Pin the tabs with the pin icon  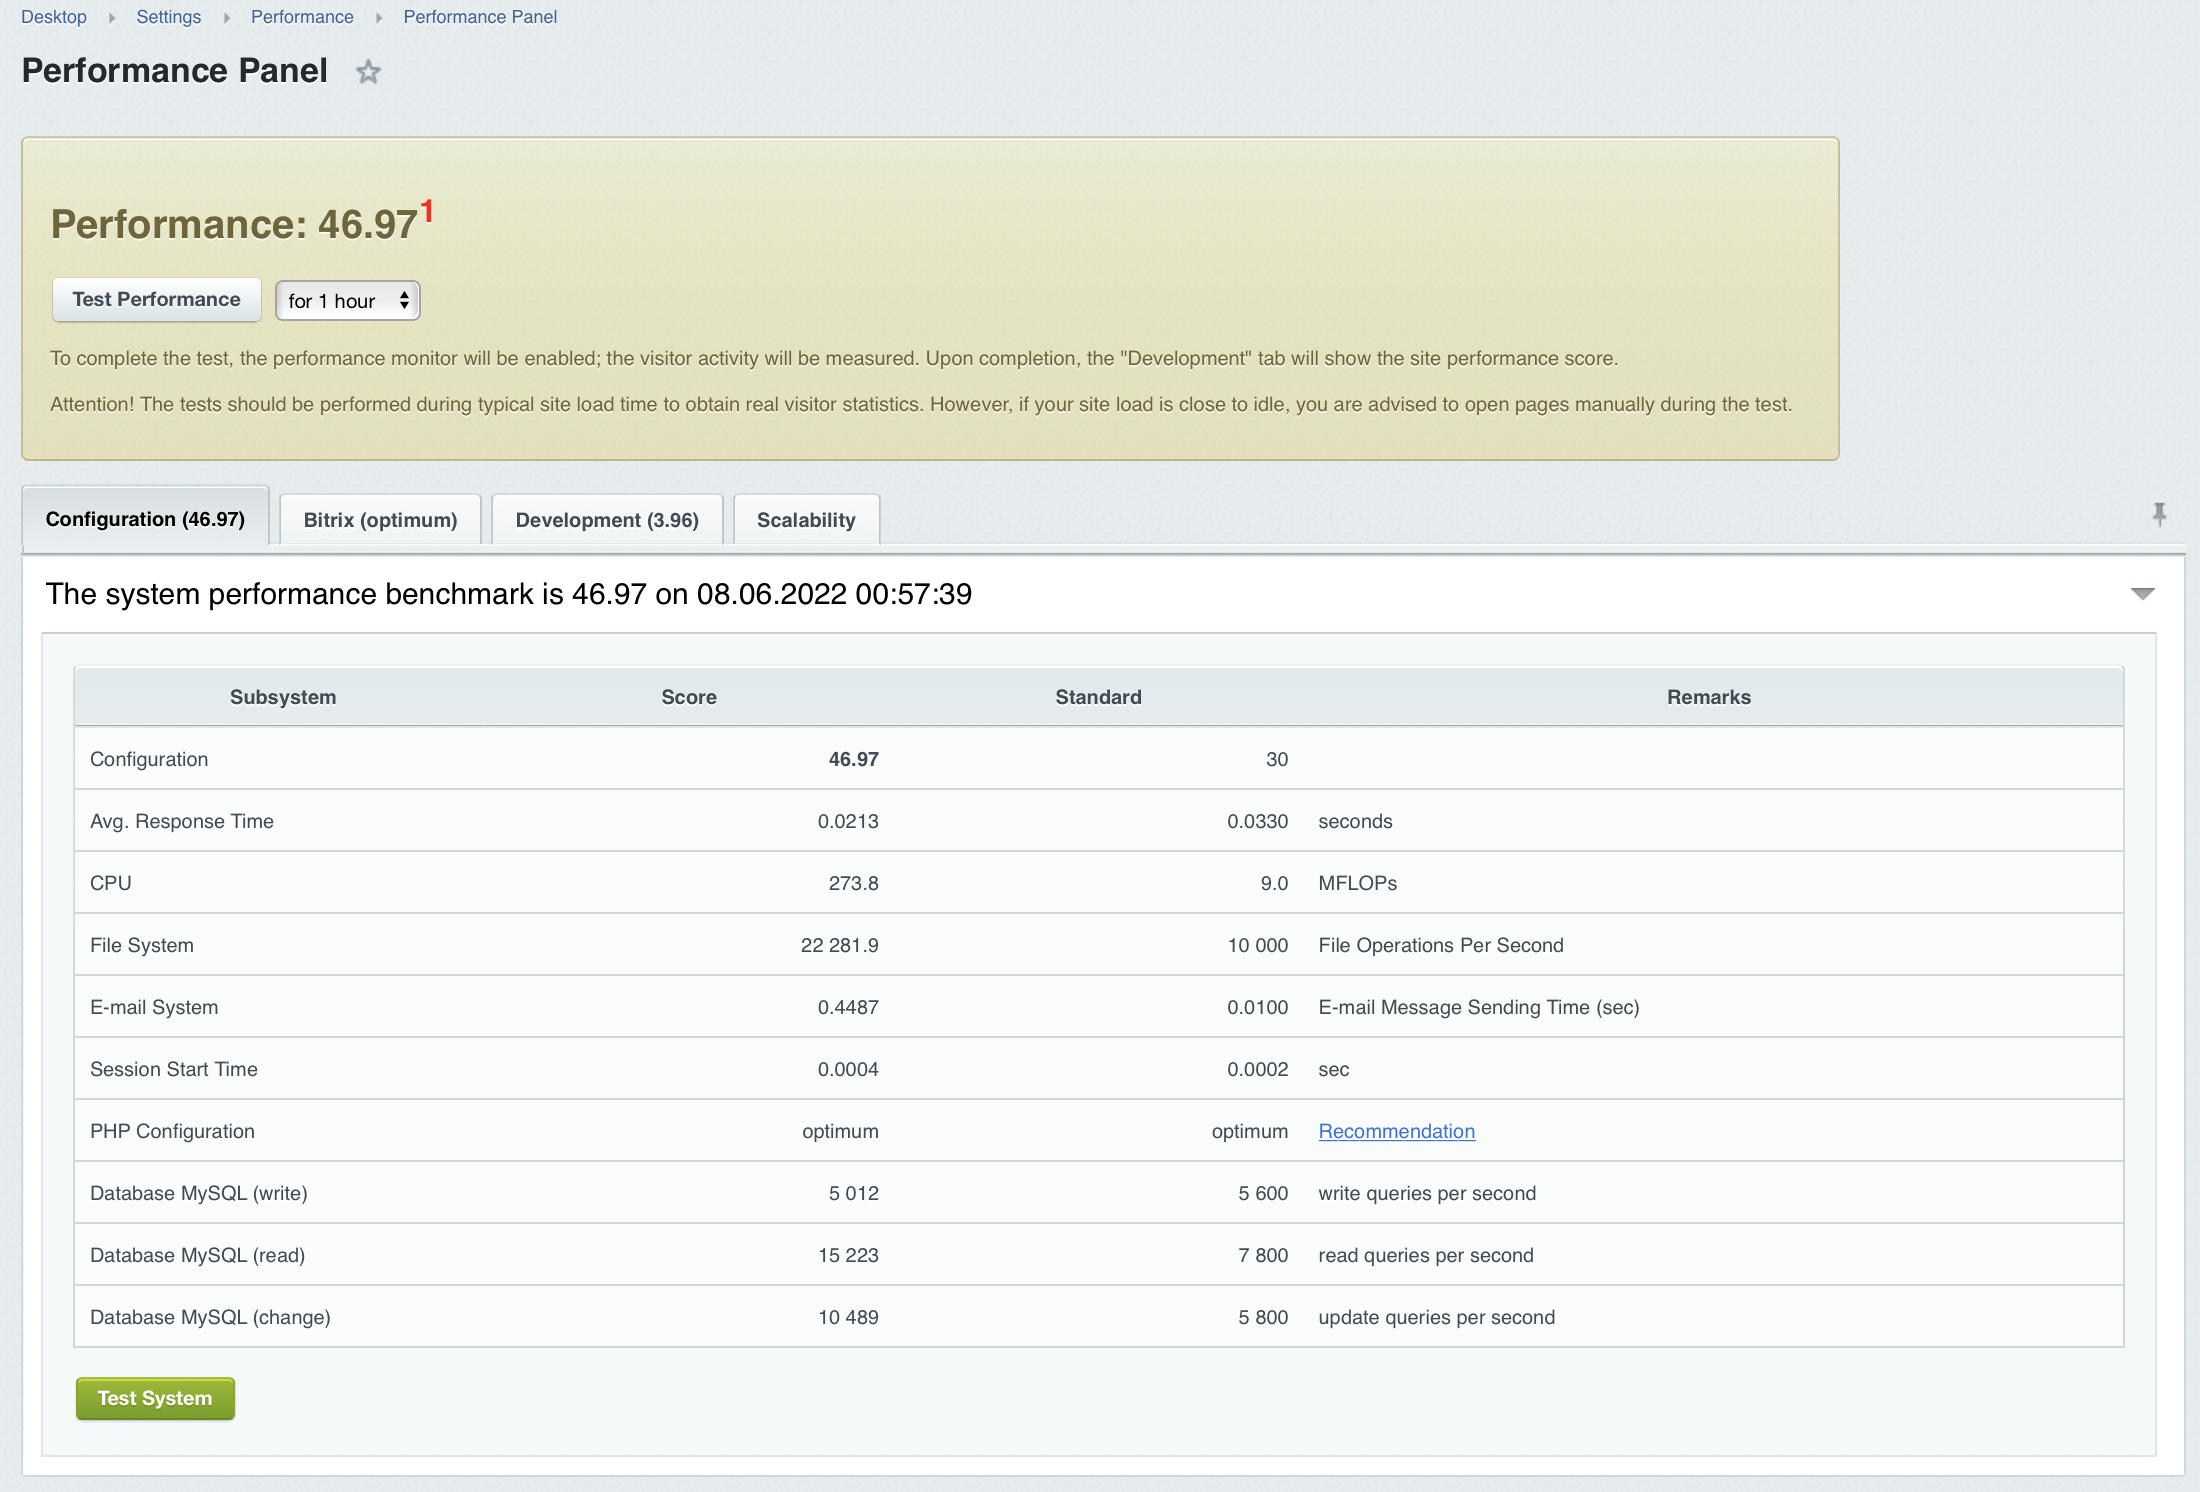point(2159,515)
